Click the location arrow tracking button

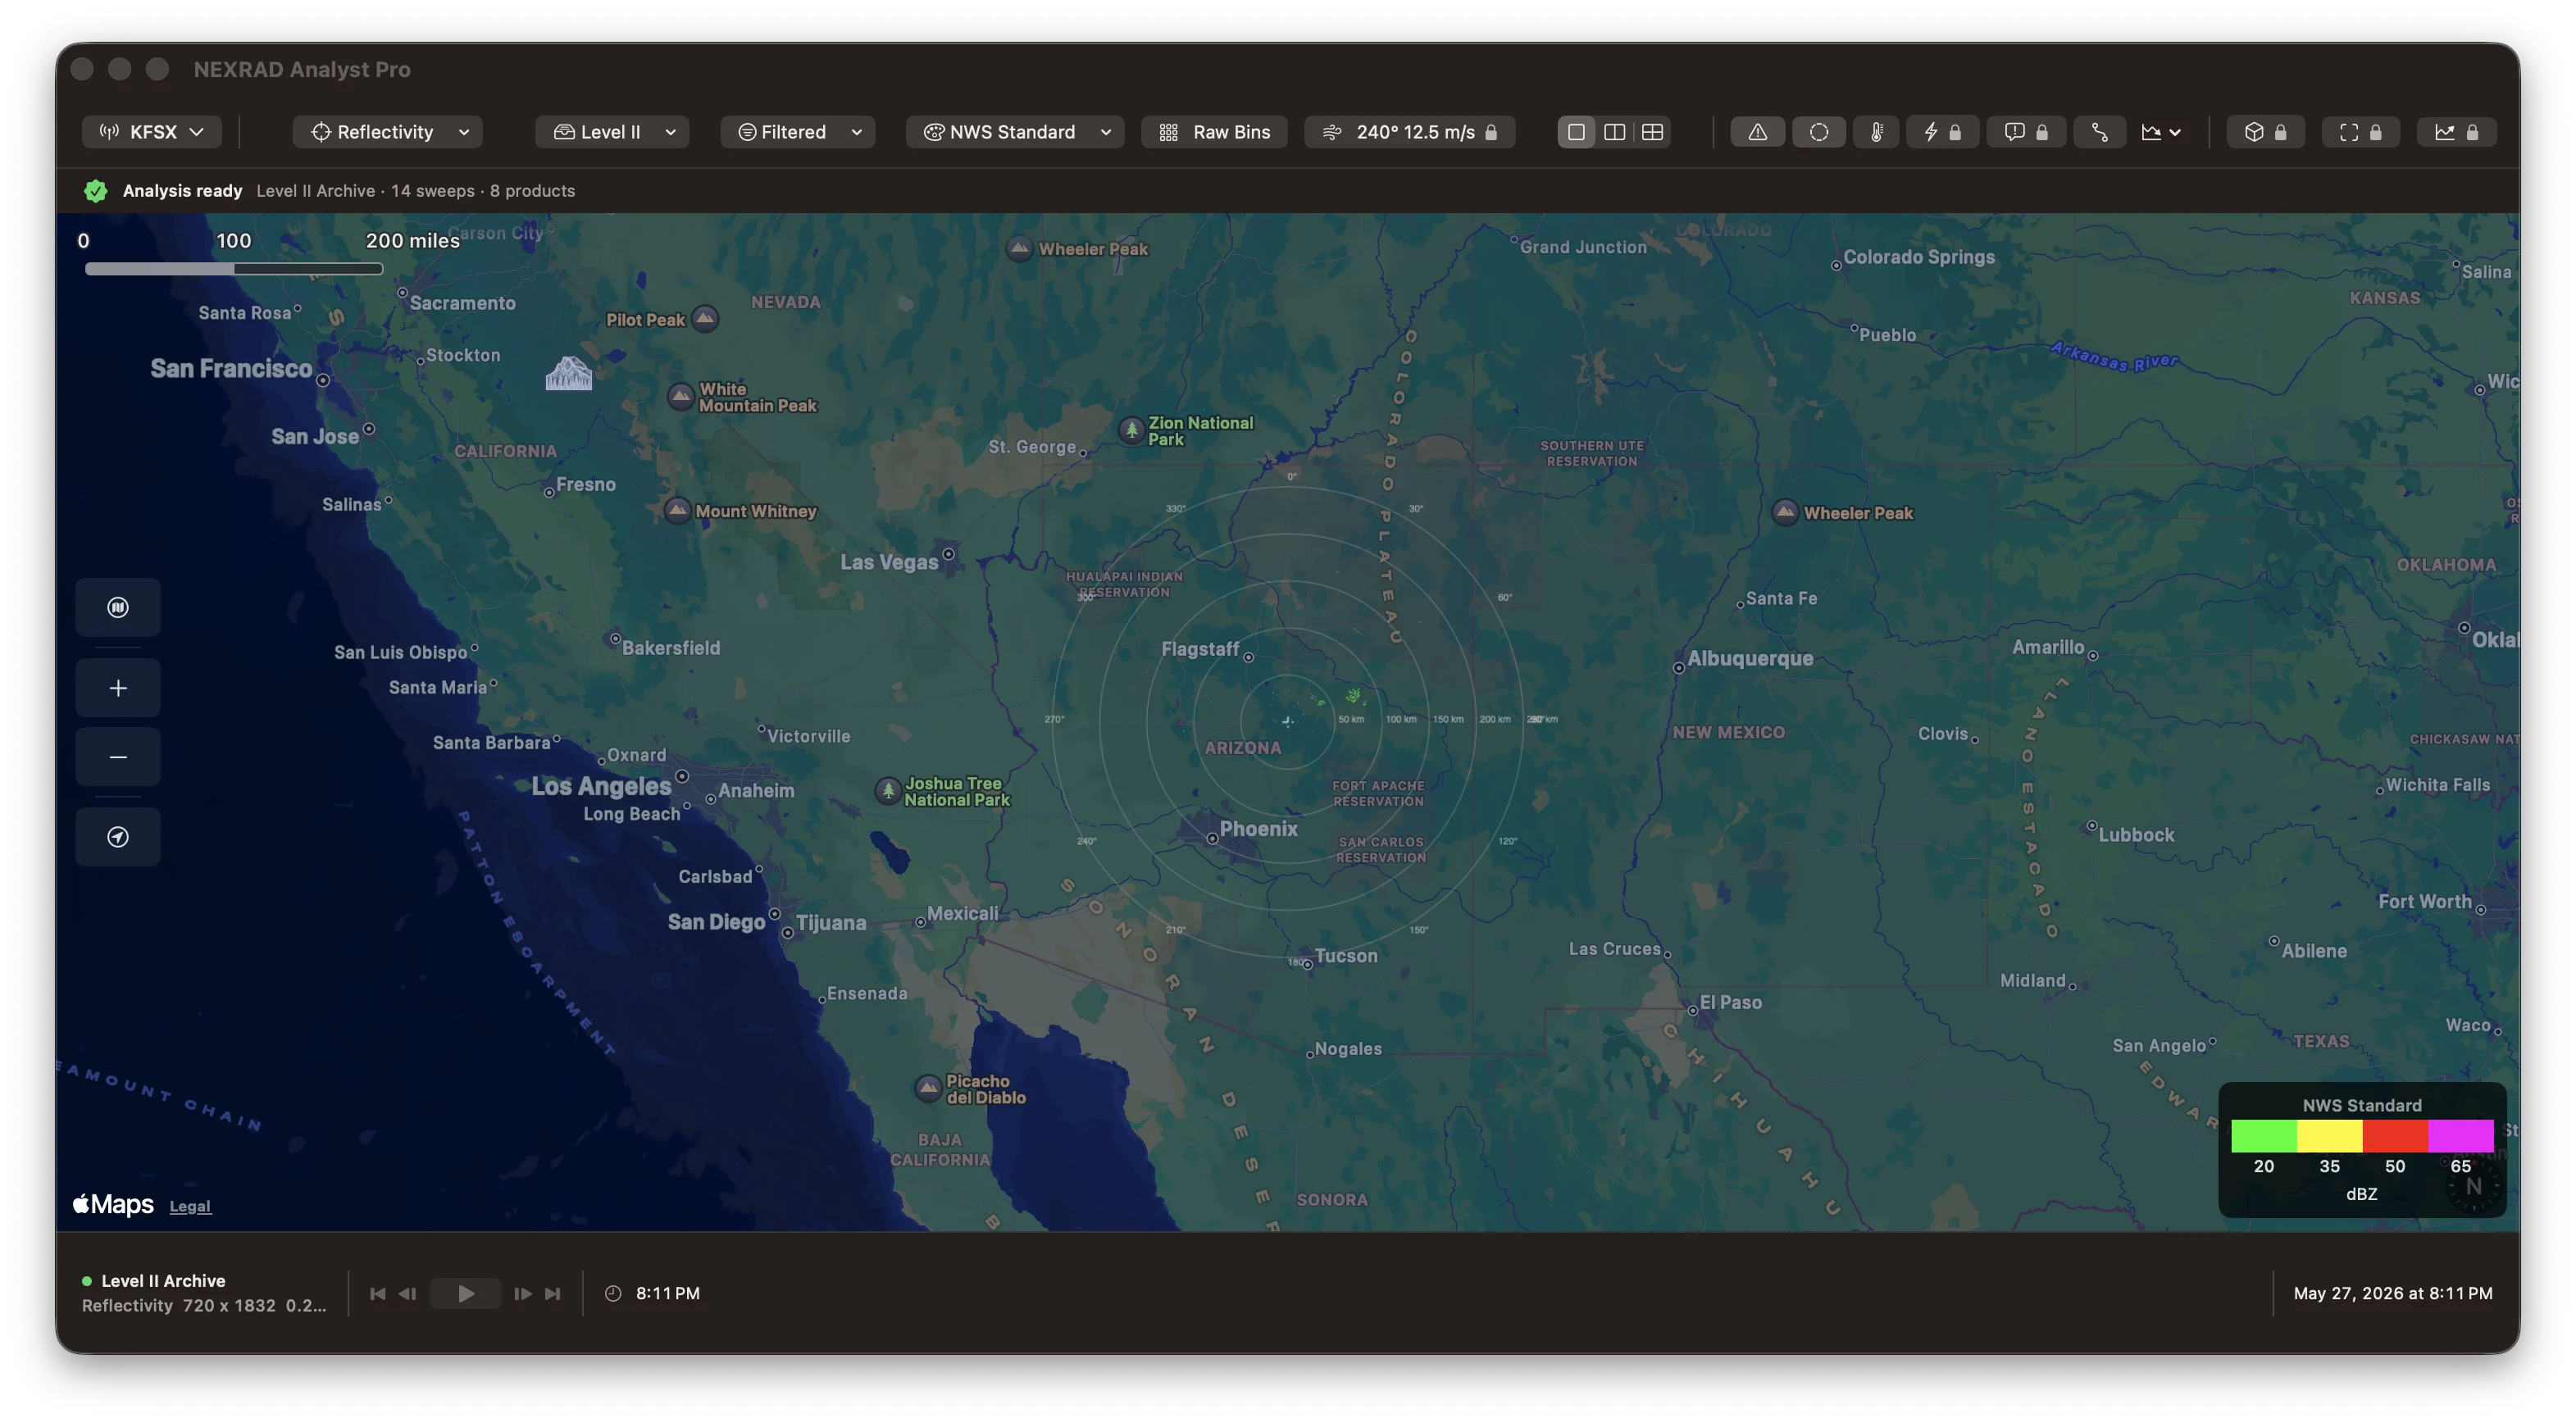coord(118,837)
